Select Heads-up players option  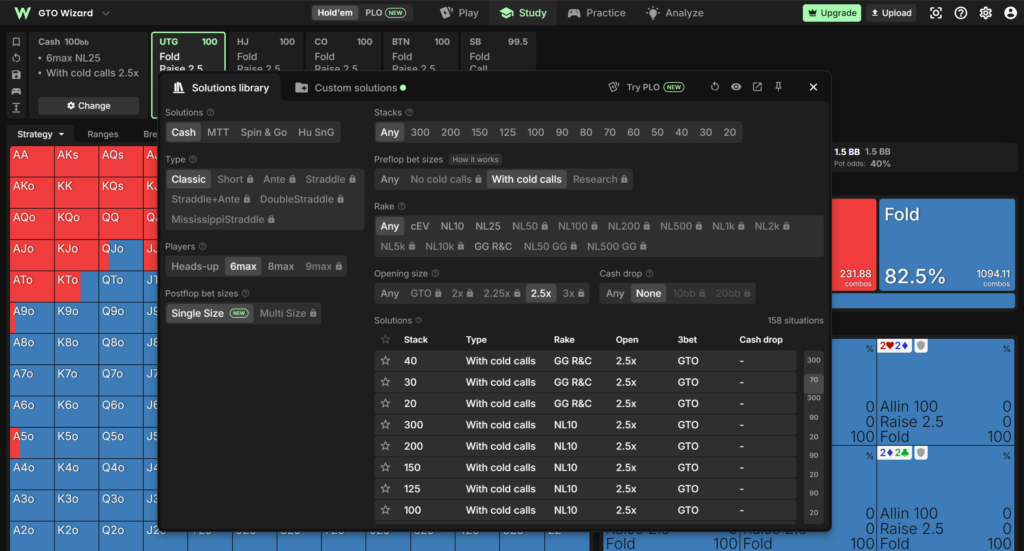195,266
